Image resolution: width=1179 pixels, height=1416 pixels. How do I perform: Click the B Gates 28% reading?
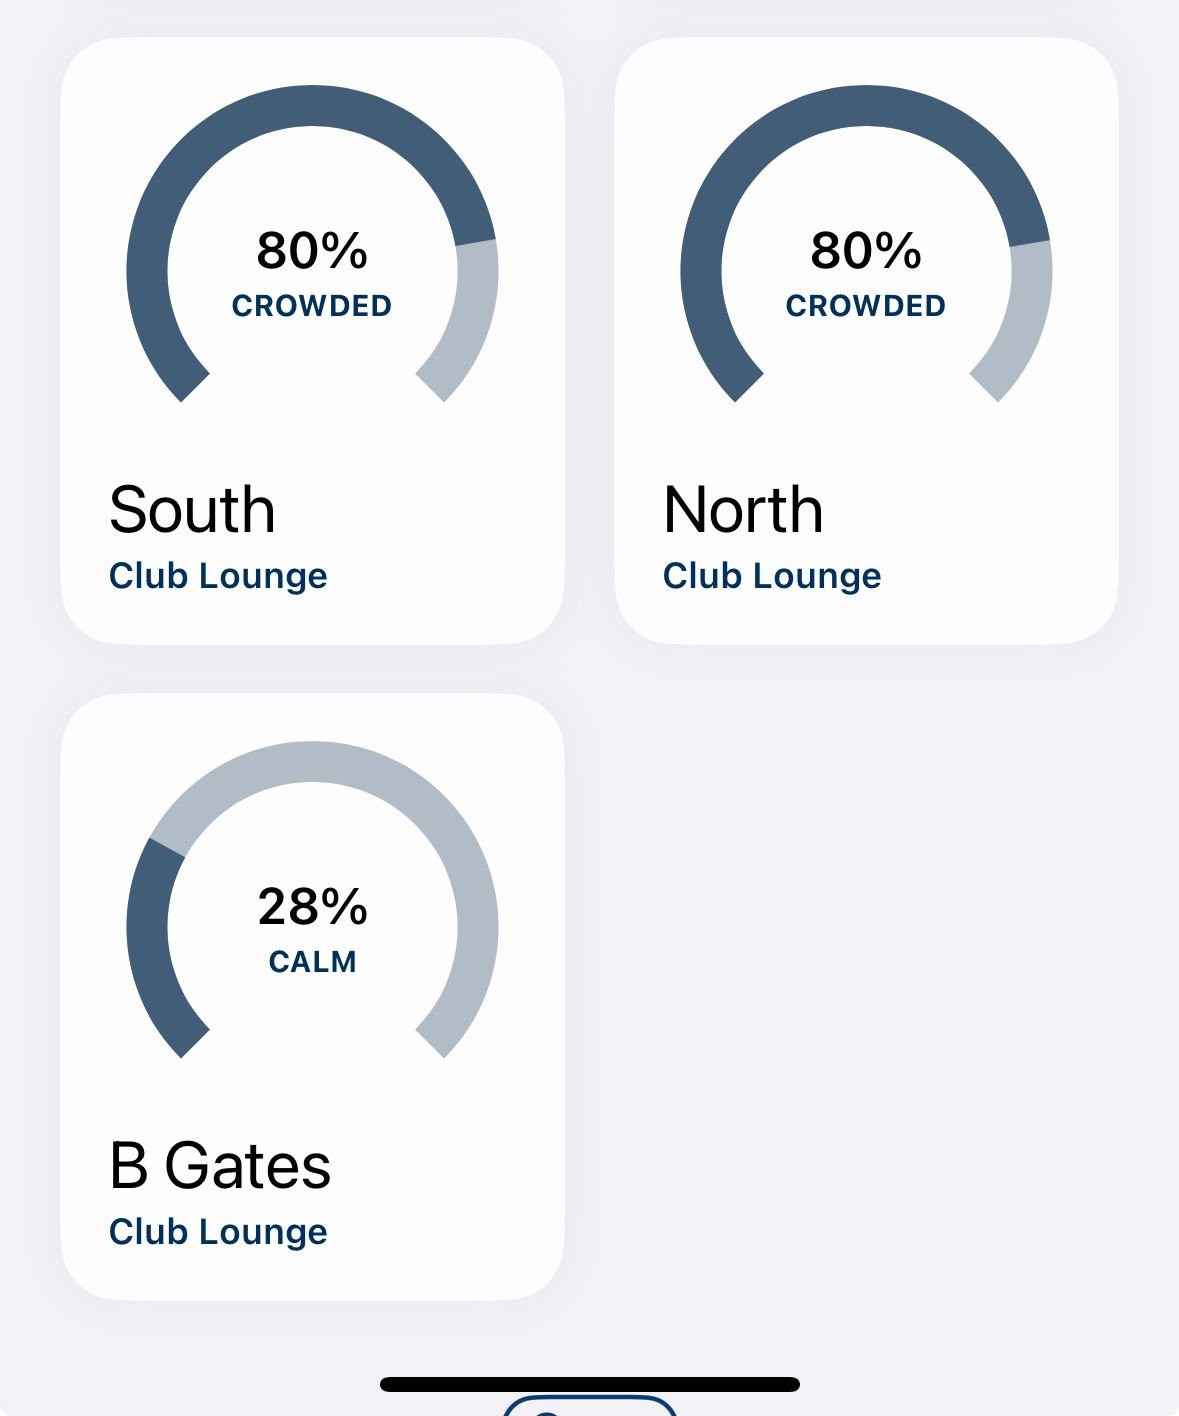(312, 906)
